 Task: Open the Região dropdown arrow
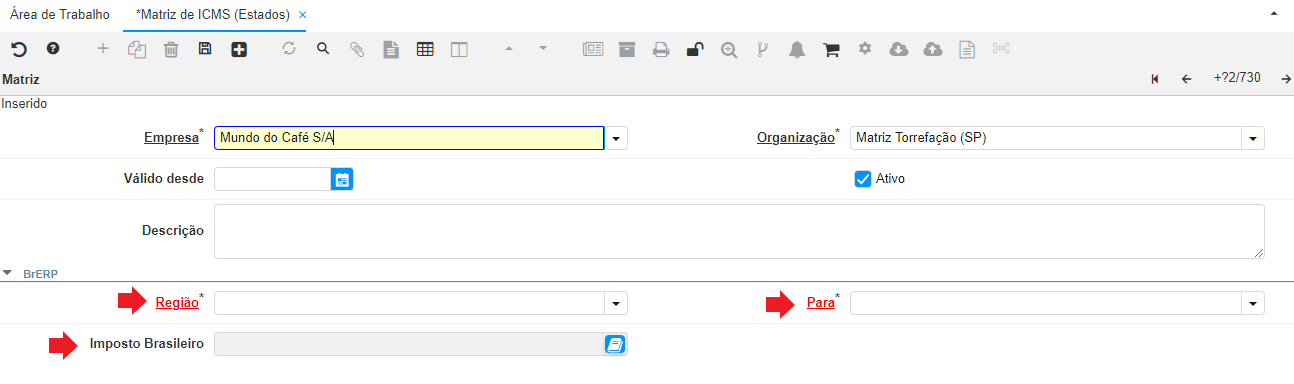[x=616, y=303]
